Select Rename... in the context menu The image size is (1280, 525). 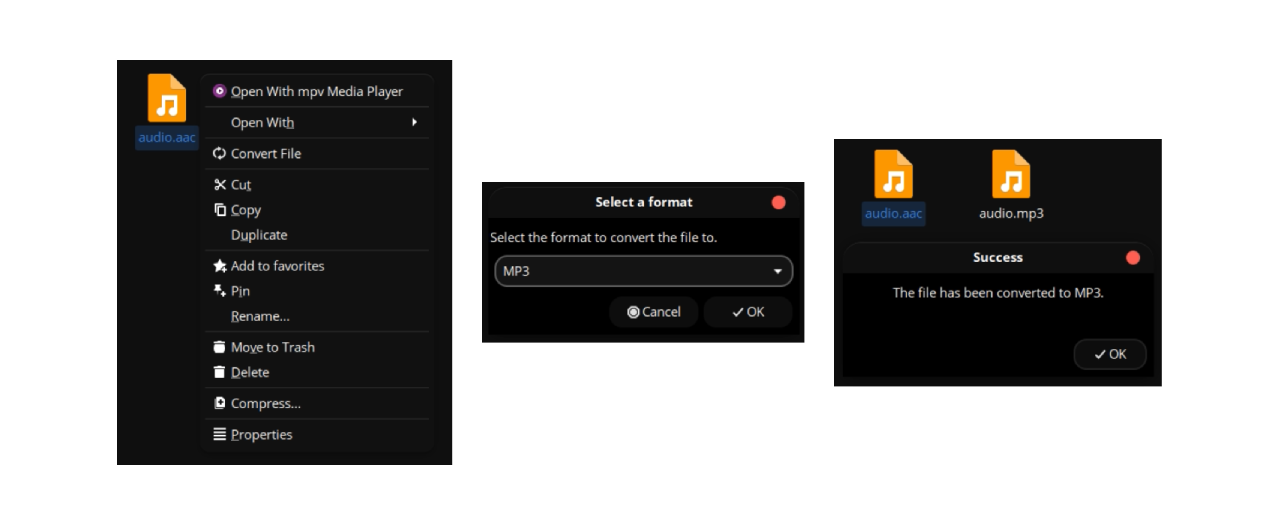coord(260,316)
